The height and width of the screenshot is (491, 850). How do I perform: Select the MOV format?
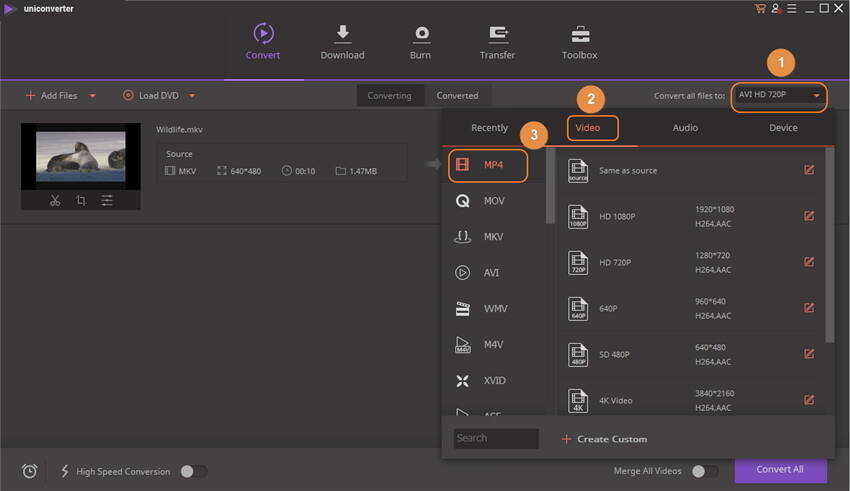[493, 201]
